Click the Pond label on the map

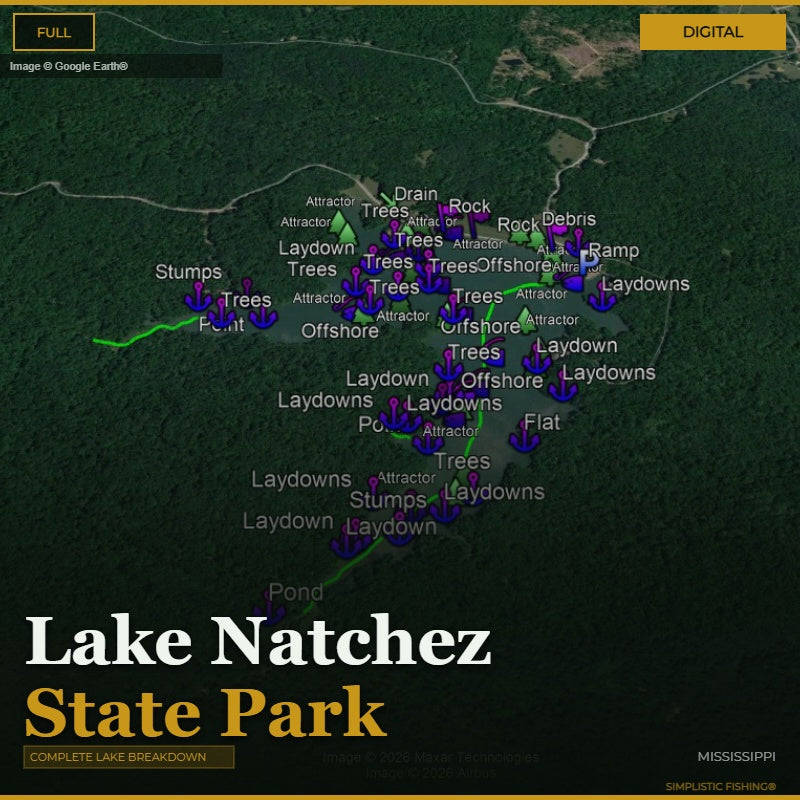tap(295, 592)
